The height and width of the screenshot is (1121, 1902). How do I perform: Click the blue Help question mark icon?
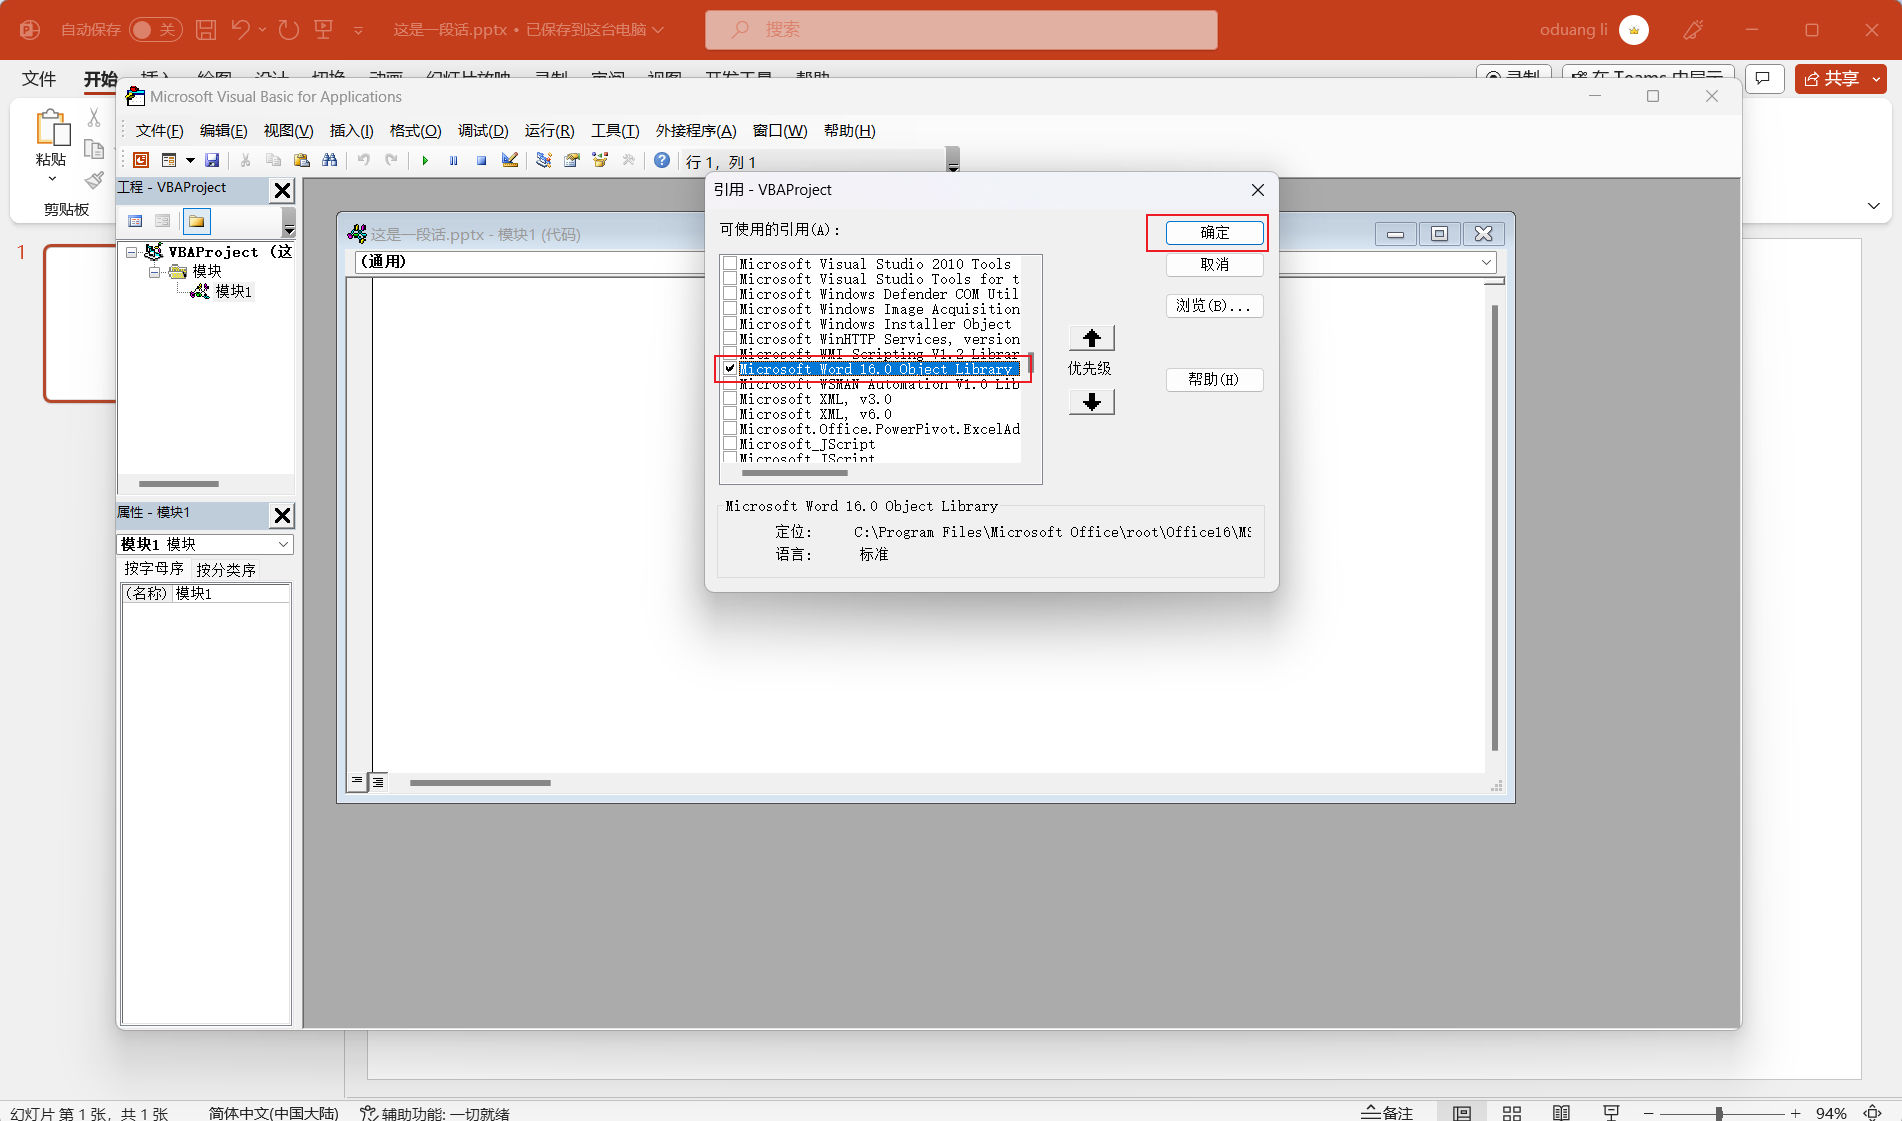point(662,160)
